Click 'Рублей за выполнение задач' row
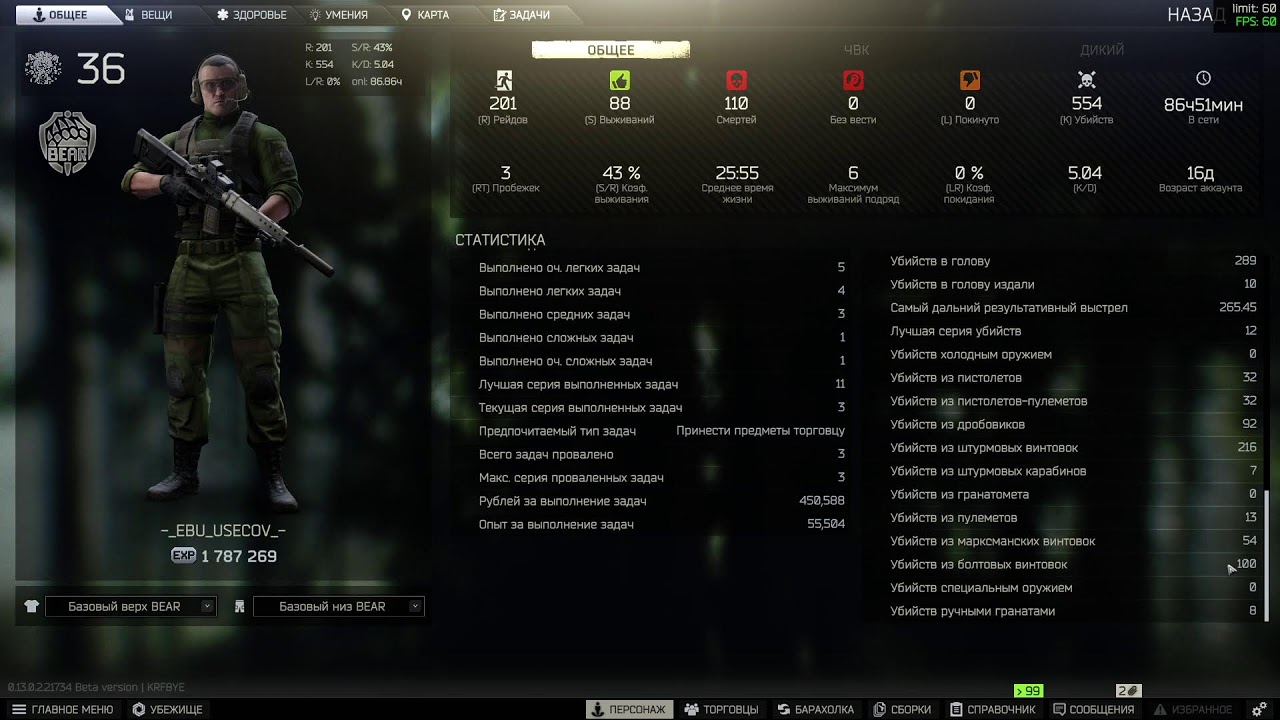 (x=662, y=501)
